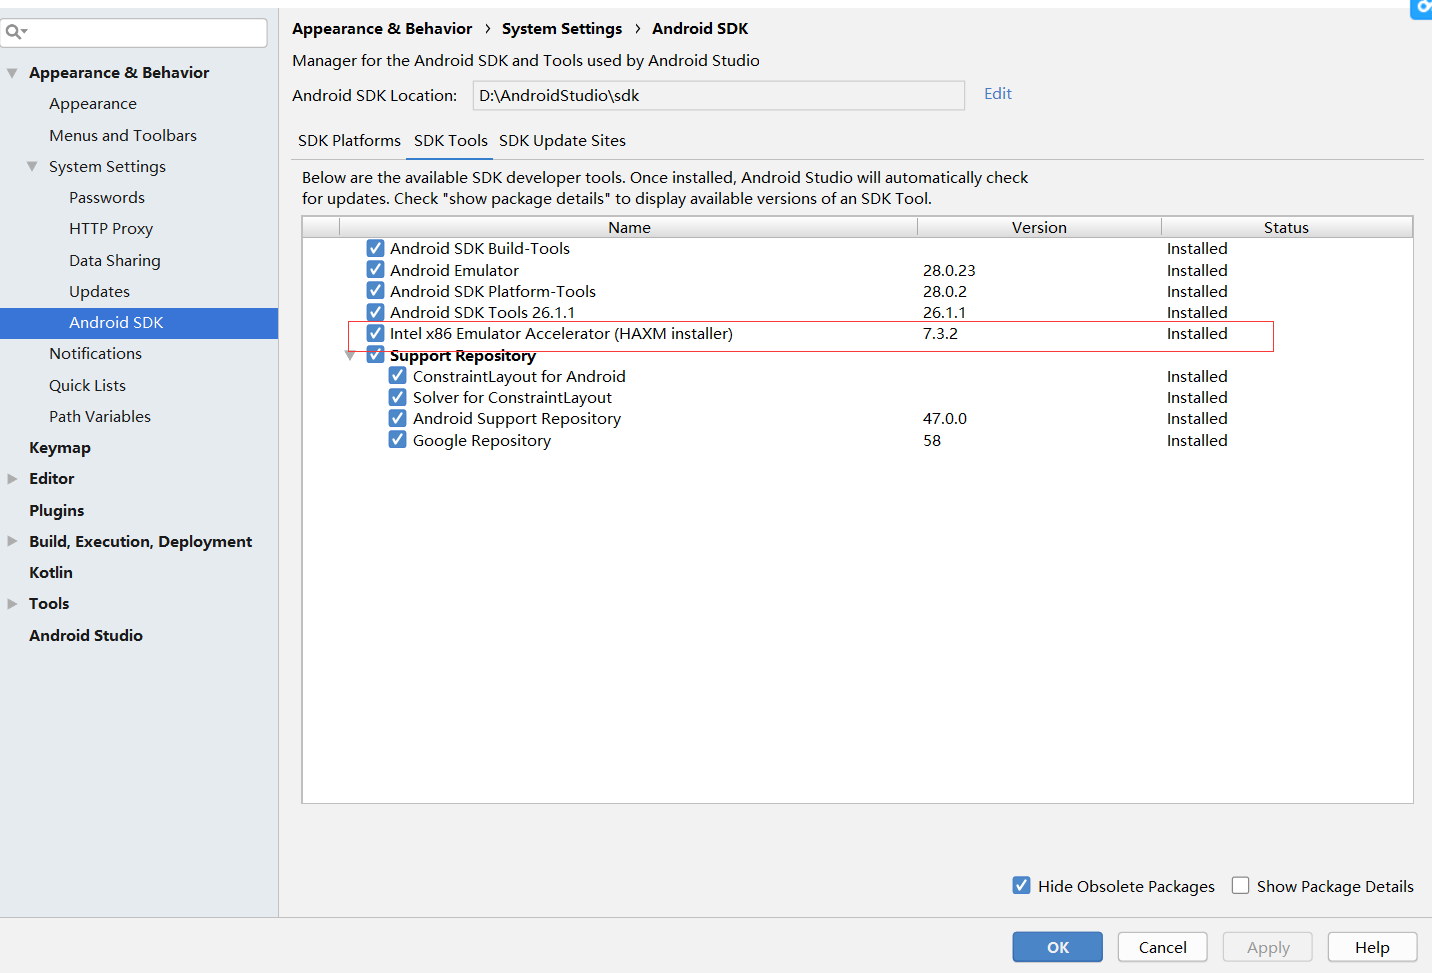Open Help for this dialog
This screenshot has height=973, width=1432.
click(x=1372, y=947)
